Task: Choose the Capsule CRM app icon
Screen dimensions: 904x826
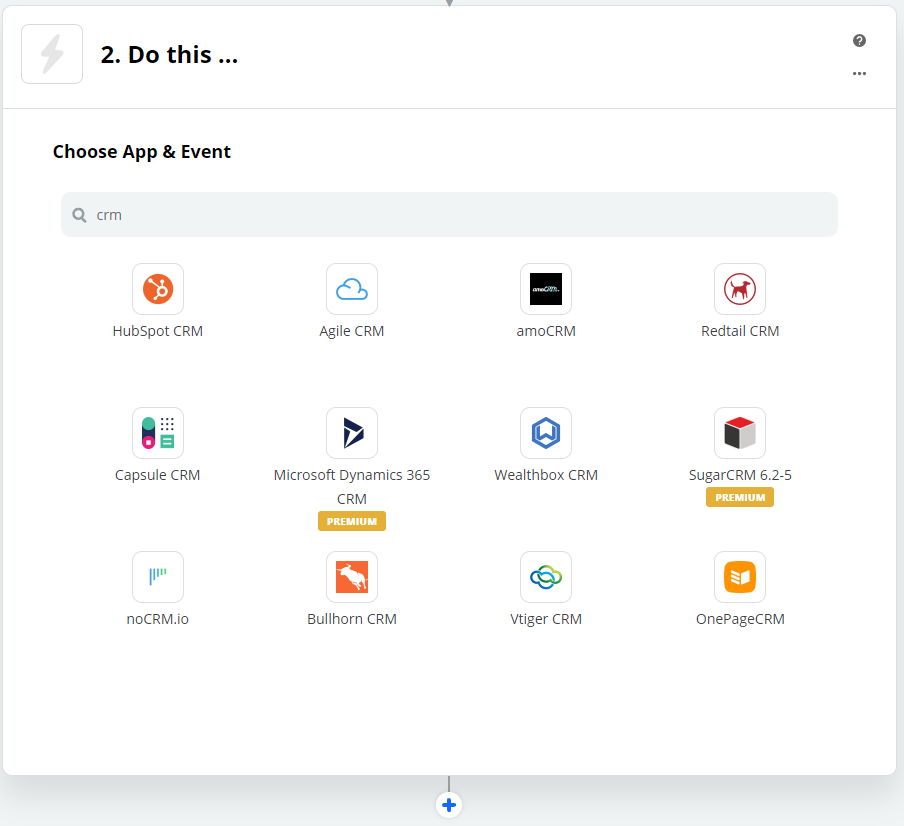Action: (x=157, y=433)
